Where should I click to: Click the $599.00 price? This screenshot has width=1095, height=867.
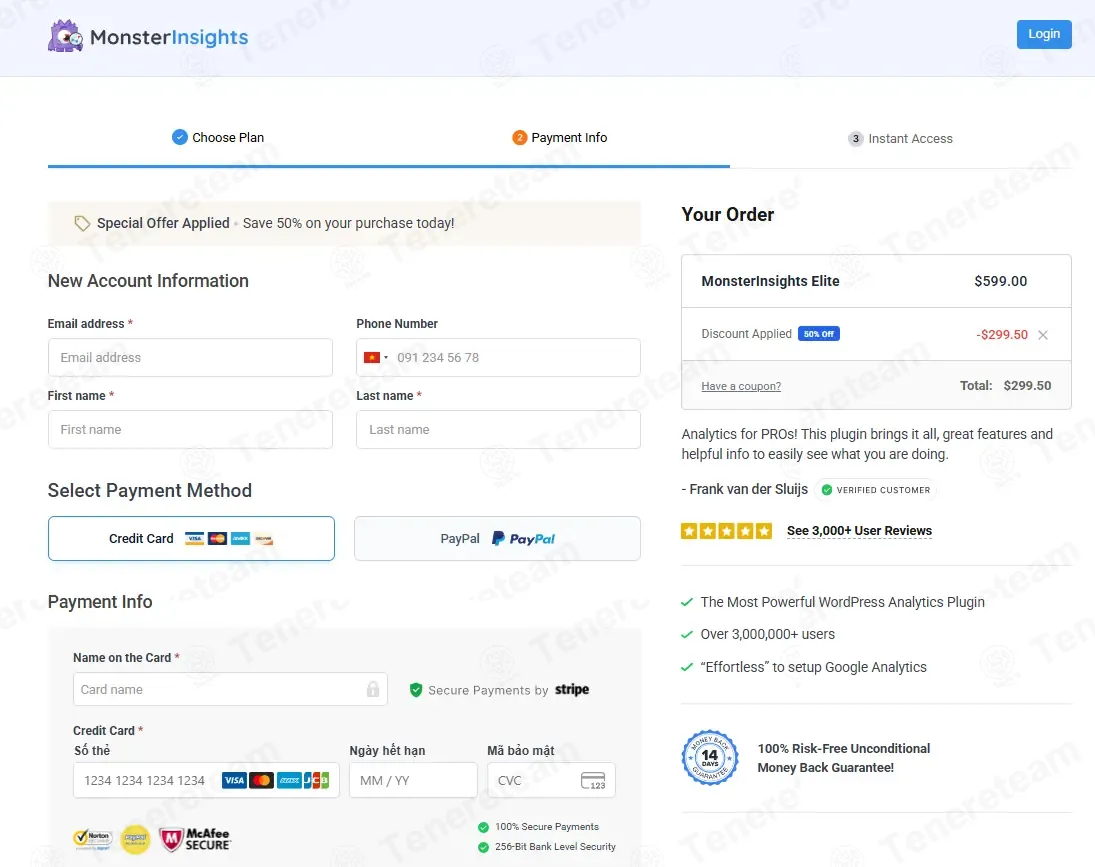(x=1001, y=281)
